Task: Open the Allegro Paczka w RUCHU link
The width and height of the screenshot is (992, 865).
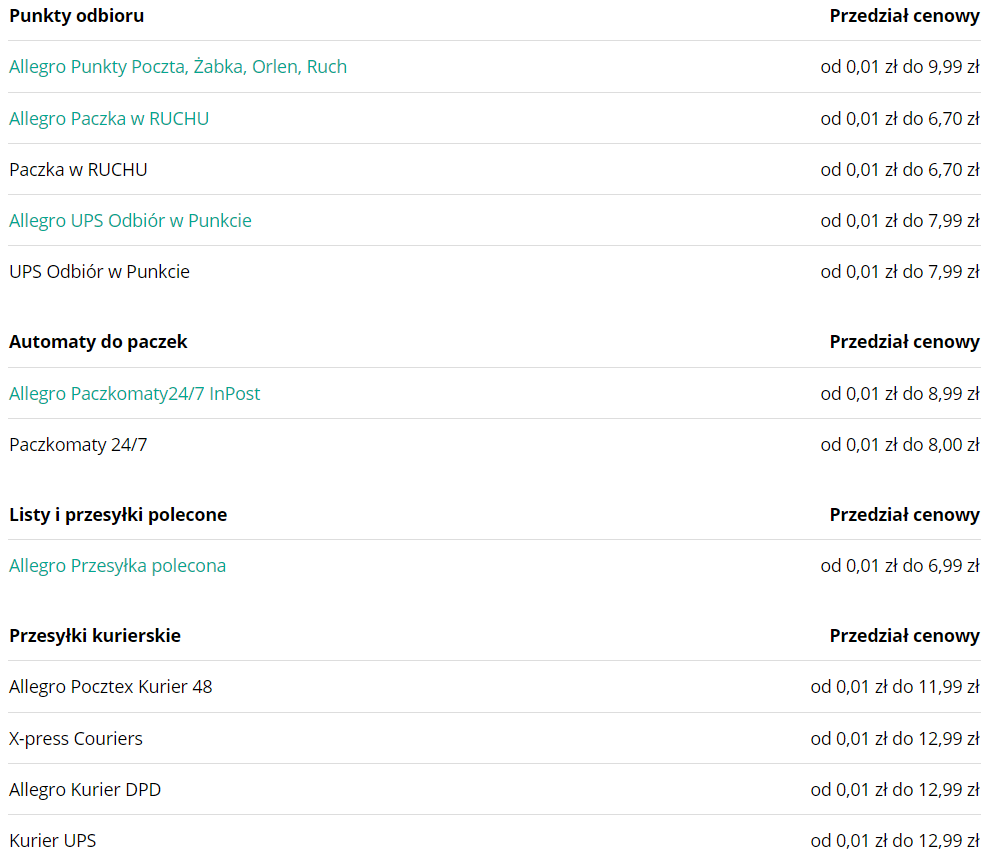Action: tap(109, 118)
